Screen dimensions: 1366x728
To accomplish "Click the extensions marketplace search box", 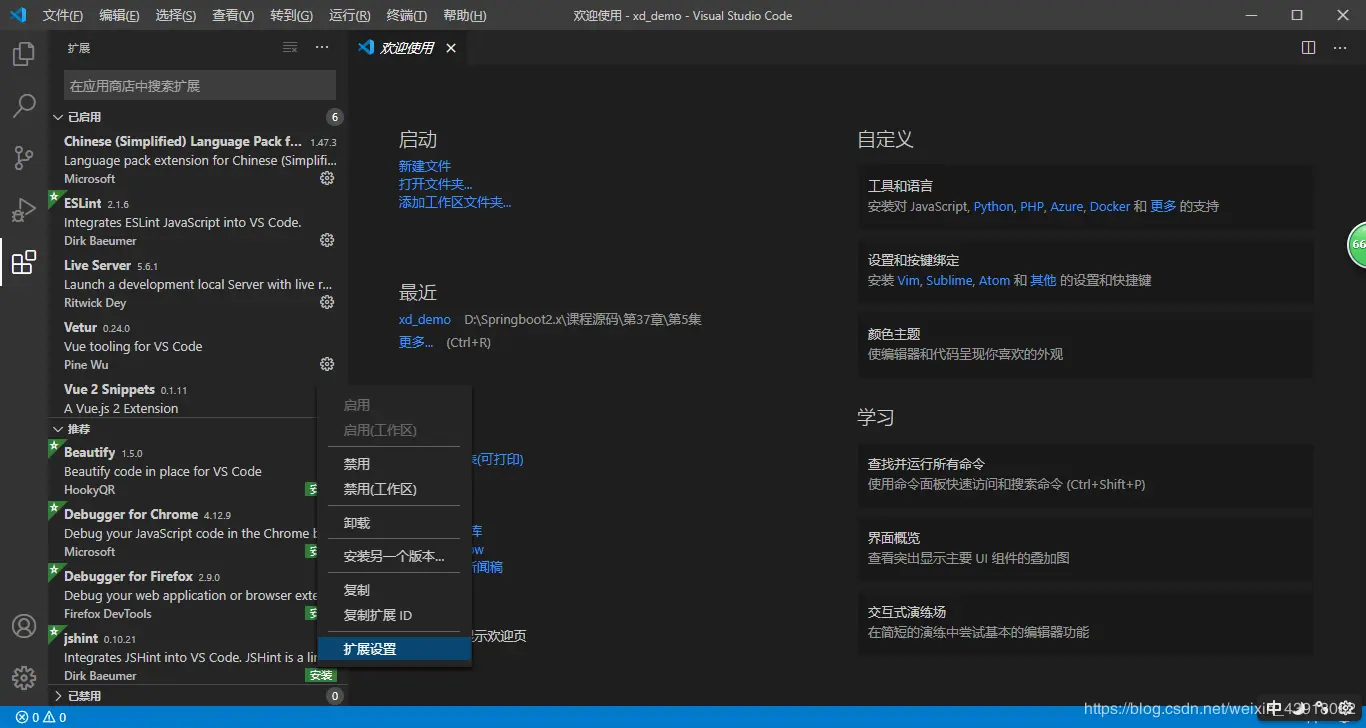I will 199,85.
